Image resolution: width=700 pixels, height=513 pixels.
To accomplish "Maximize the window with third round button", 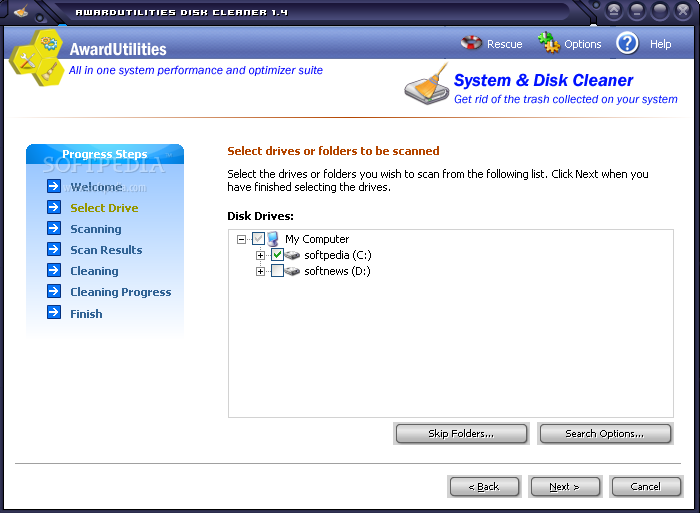I will [660, 10].
